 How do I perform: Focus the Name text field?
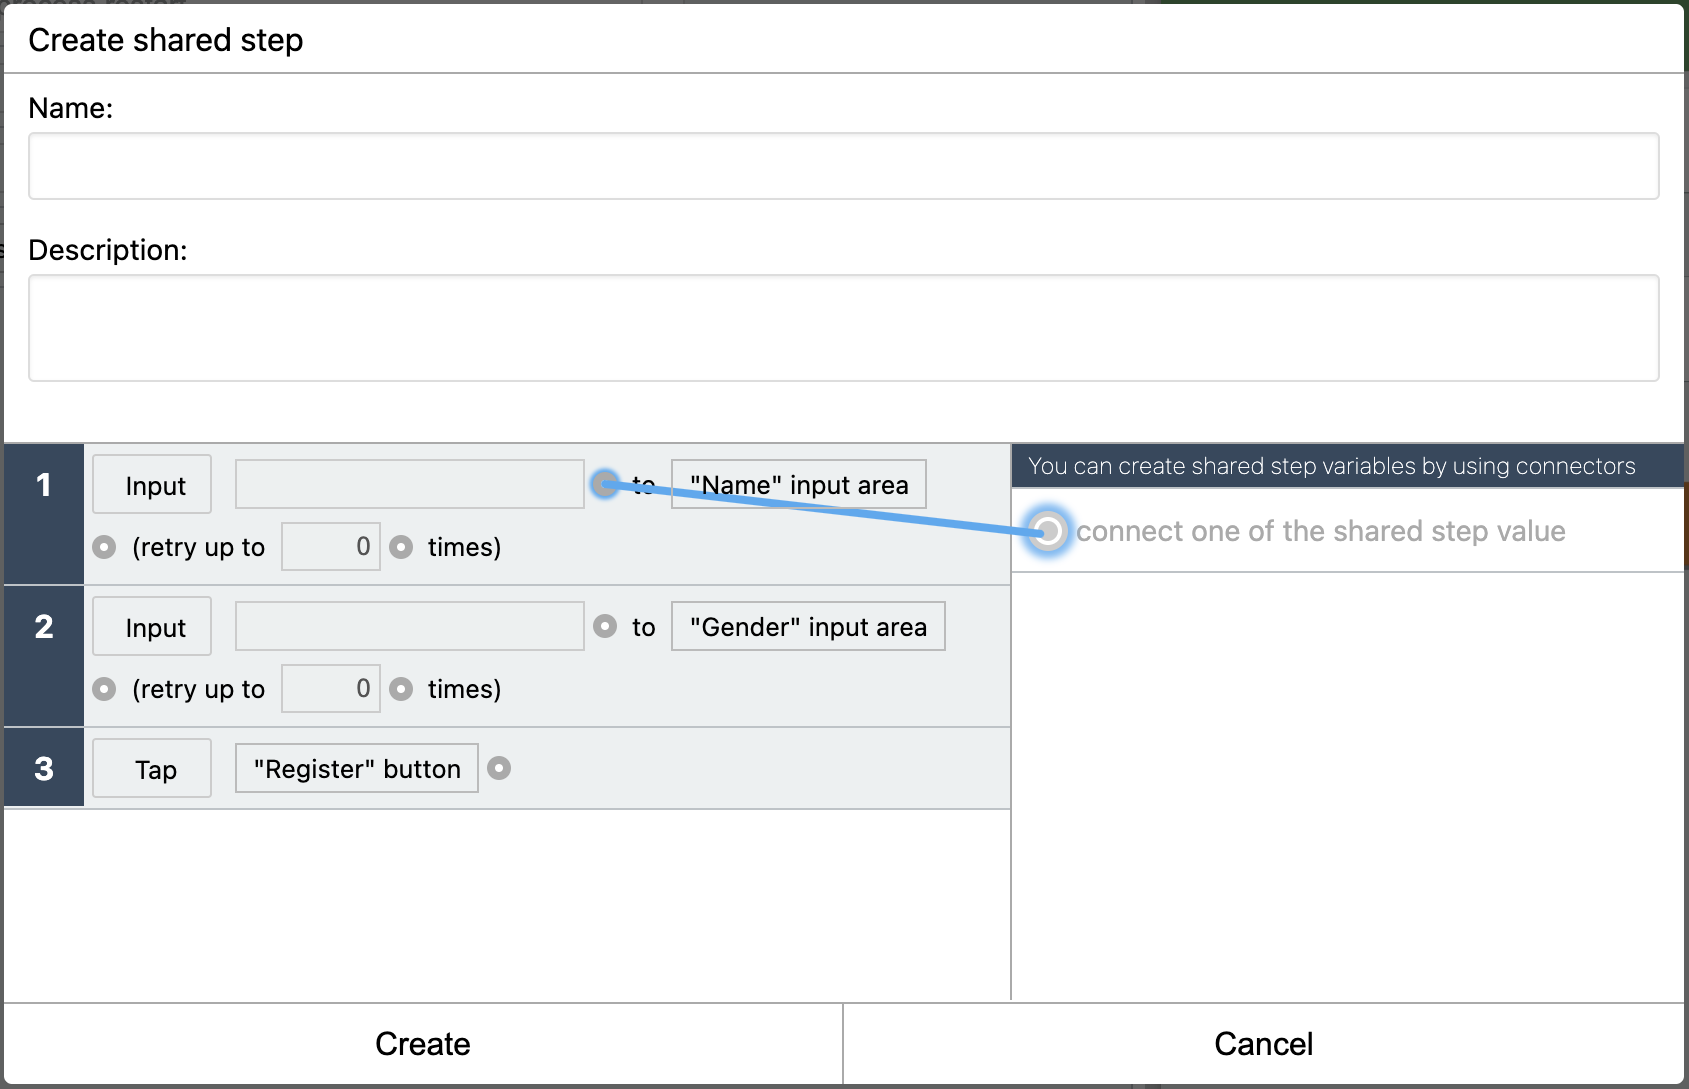844,166
